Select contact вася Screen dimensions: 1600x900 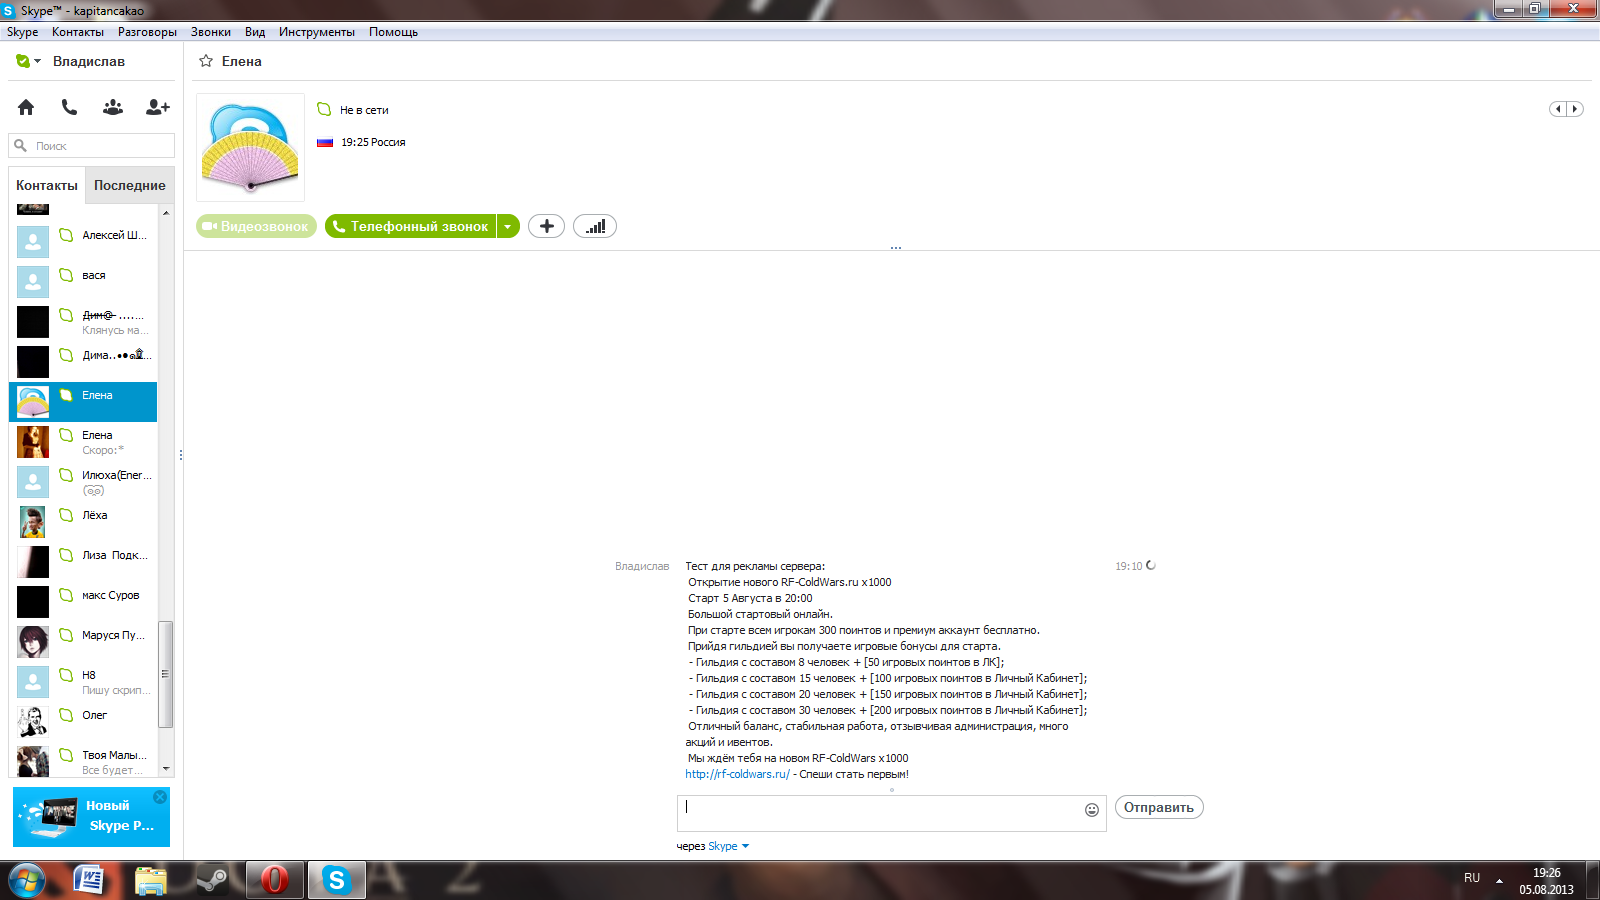click(83, 282)
